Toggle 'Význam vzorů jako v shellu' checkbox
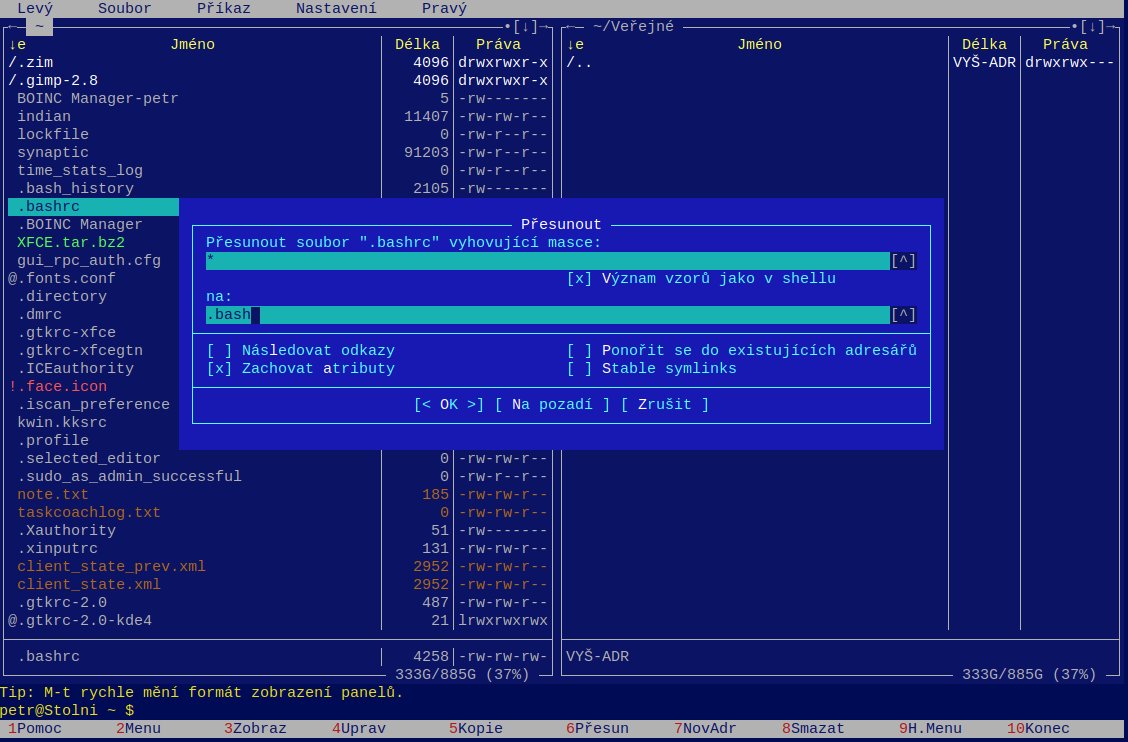 pyautogui.click(x=580, y=279)
